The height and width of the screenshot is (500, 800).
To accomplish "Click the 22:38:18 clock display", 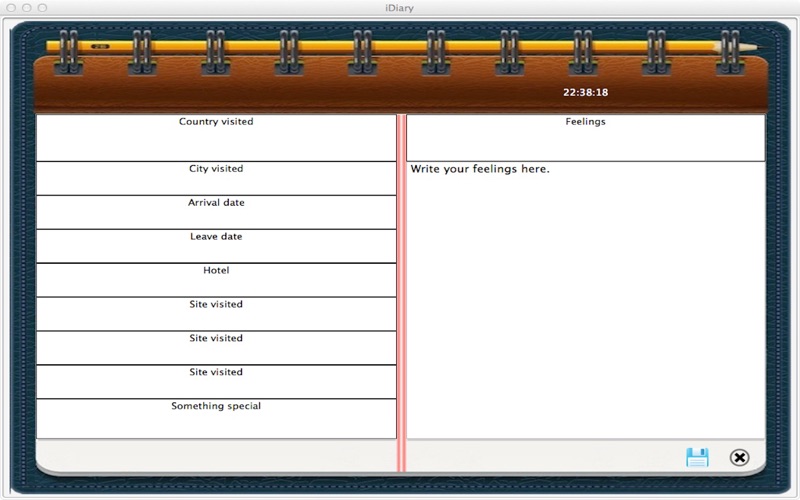I will (585, 93).
